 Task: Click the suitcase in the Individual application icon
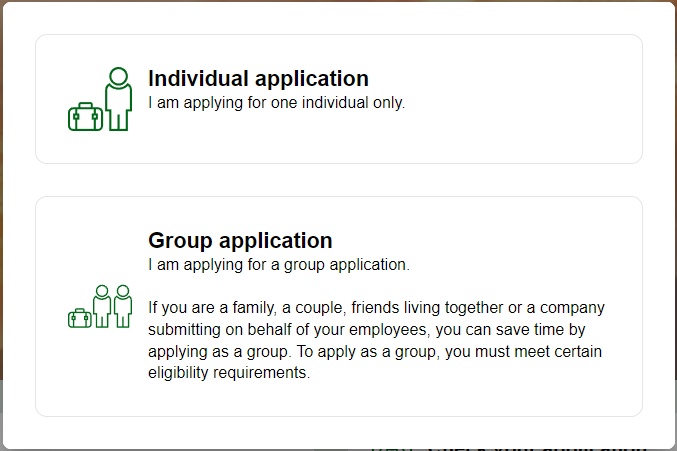84,117
